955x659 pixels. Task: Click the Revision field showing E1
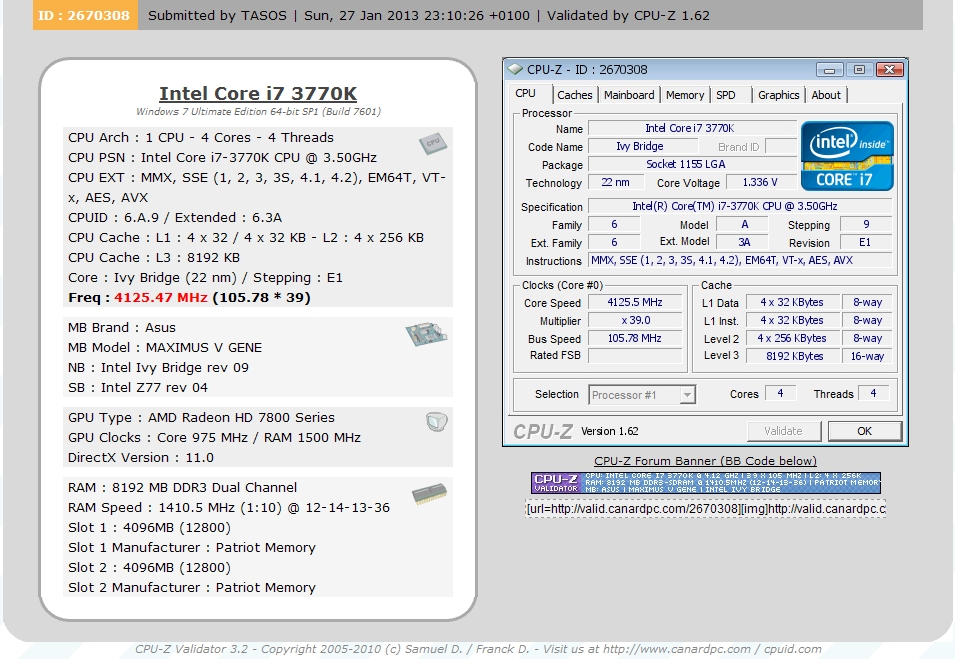(x=865, y=242)
